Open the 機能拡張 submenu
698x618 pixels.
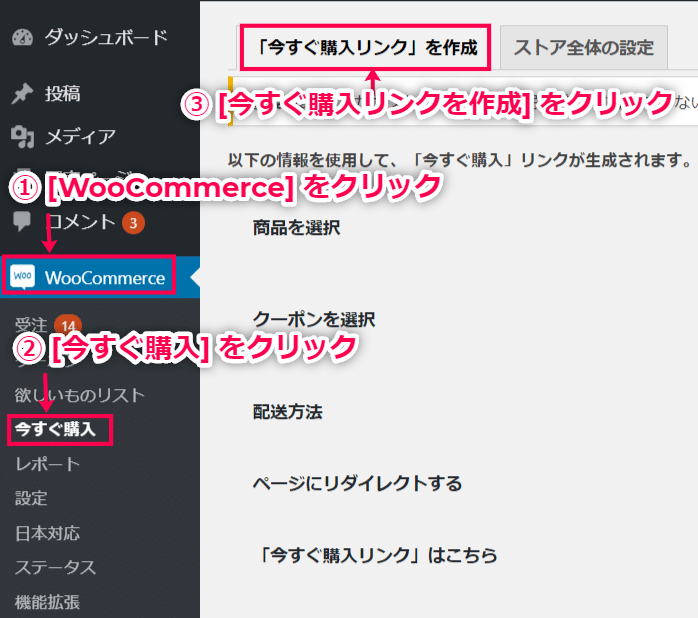[47, 602]
